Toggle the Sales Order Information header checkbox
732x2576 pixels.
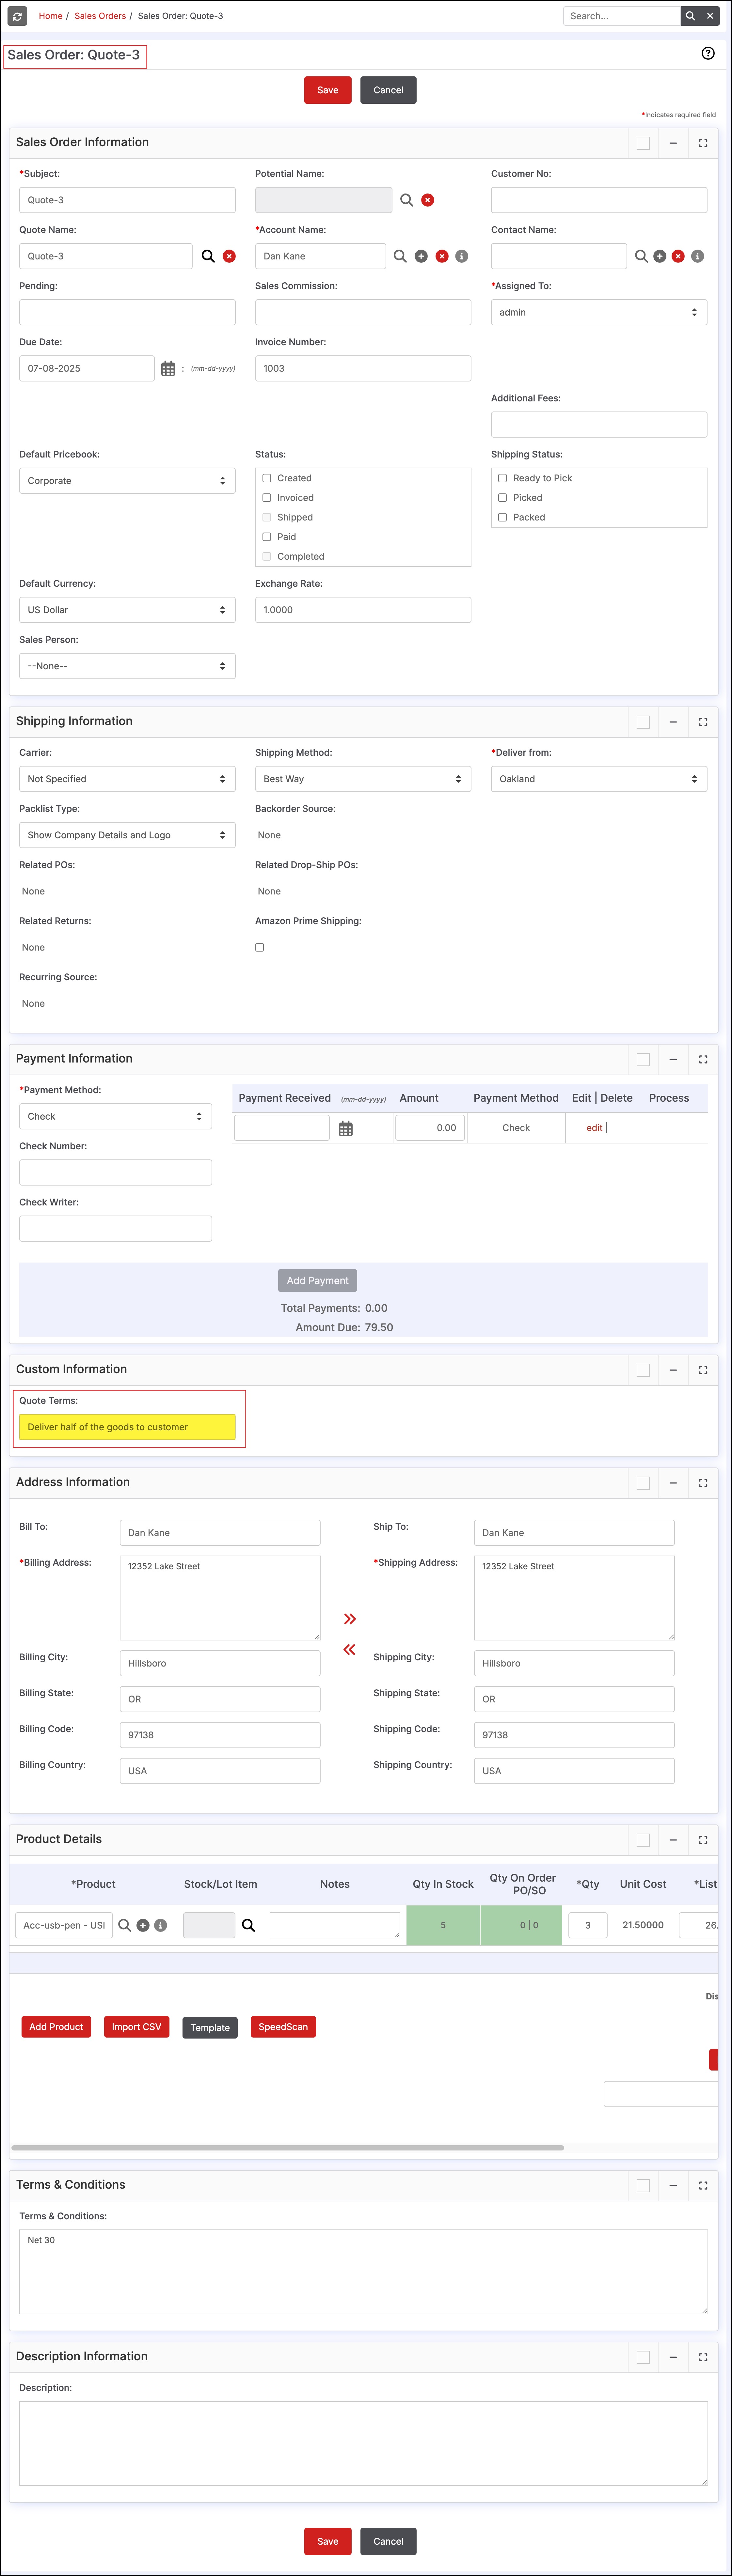(643, 143)
